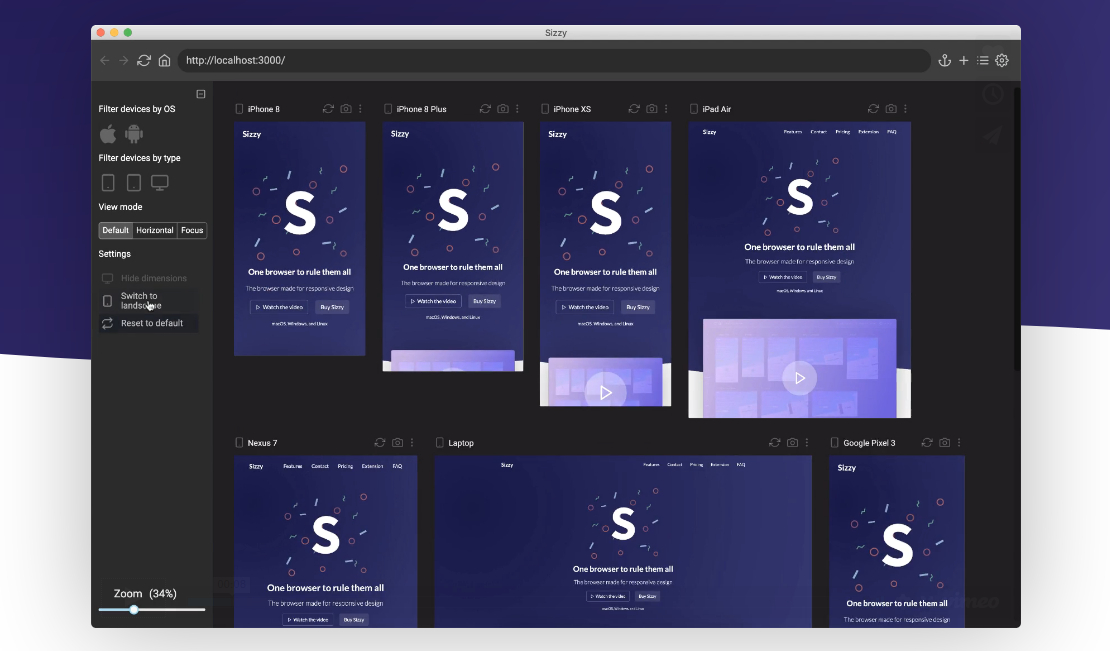Filter devices by Android OS
The width and height of the screenshot is (1110, 651).
click(133, 133)
